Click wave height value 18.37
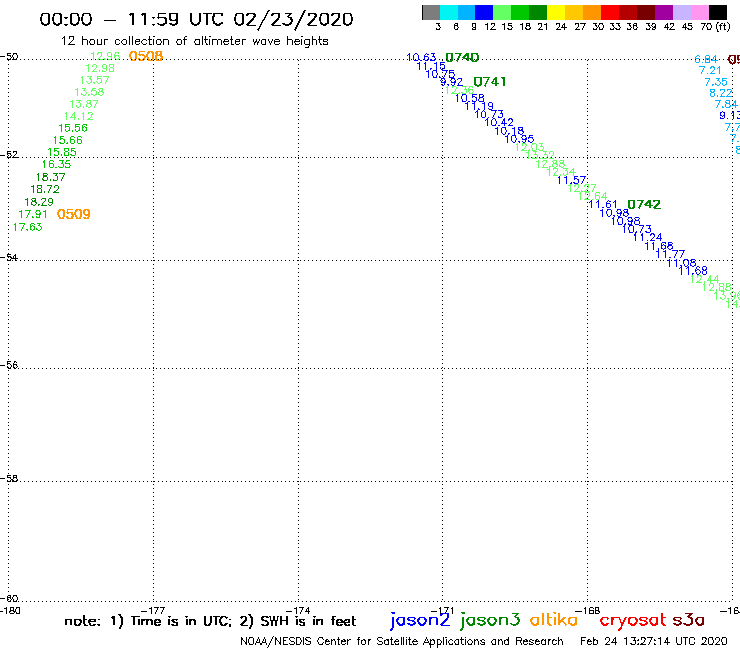This screenshot has width=740, height=650. click(x=50, y=177)
